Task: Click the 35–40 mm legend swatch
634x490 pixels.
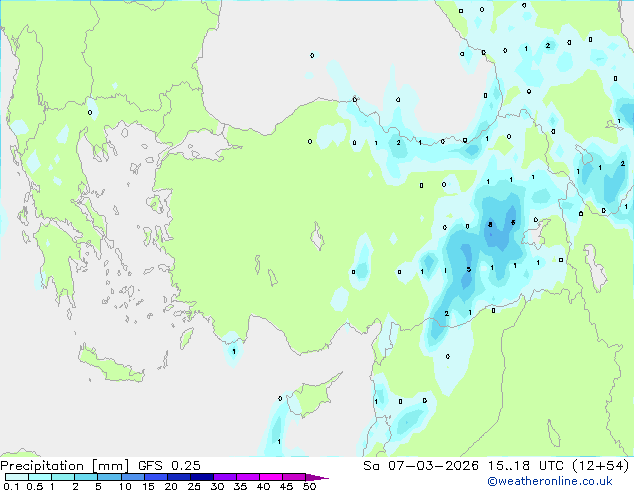Action: tap(247, 477)
